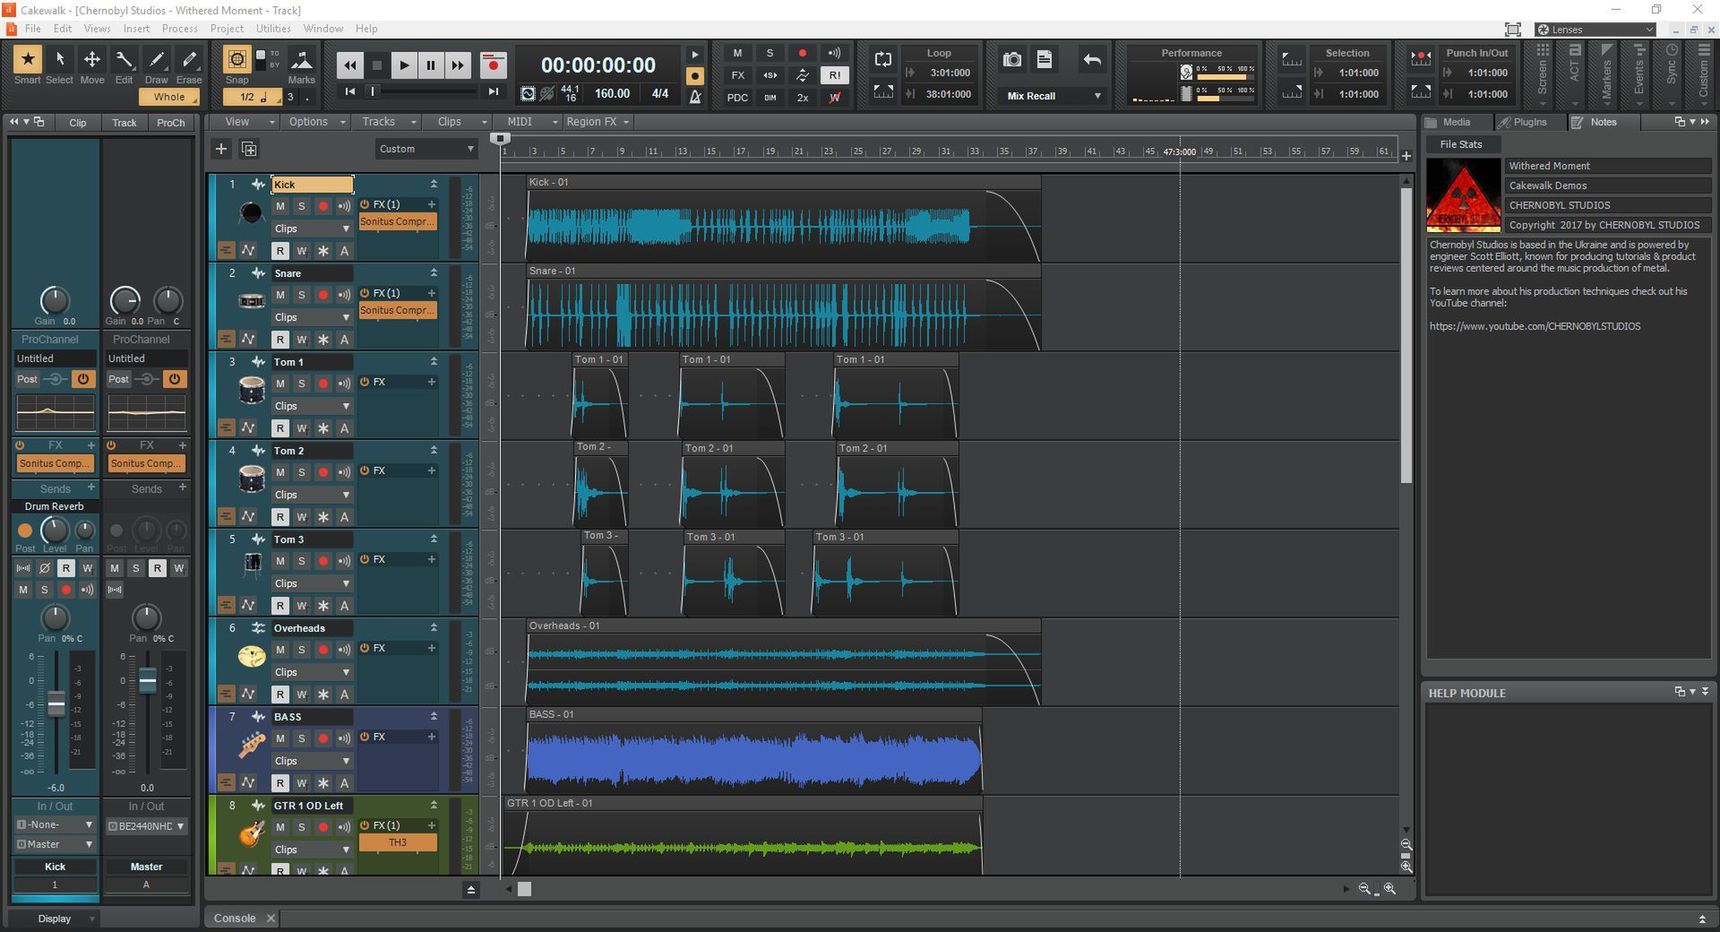
Task: Mute the Kick track
Action: [280, 206]
